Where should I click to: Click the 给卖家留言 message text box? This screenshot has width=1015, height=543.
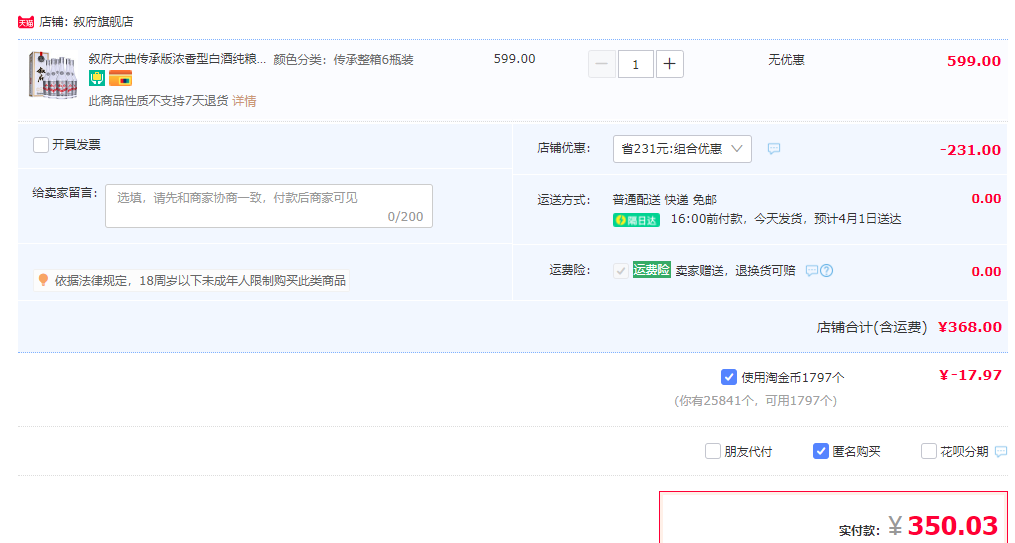point(269,206)
